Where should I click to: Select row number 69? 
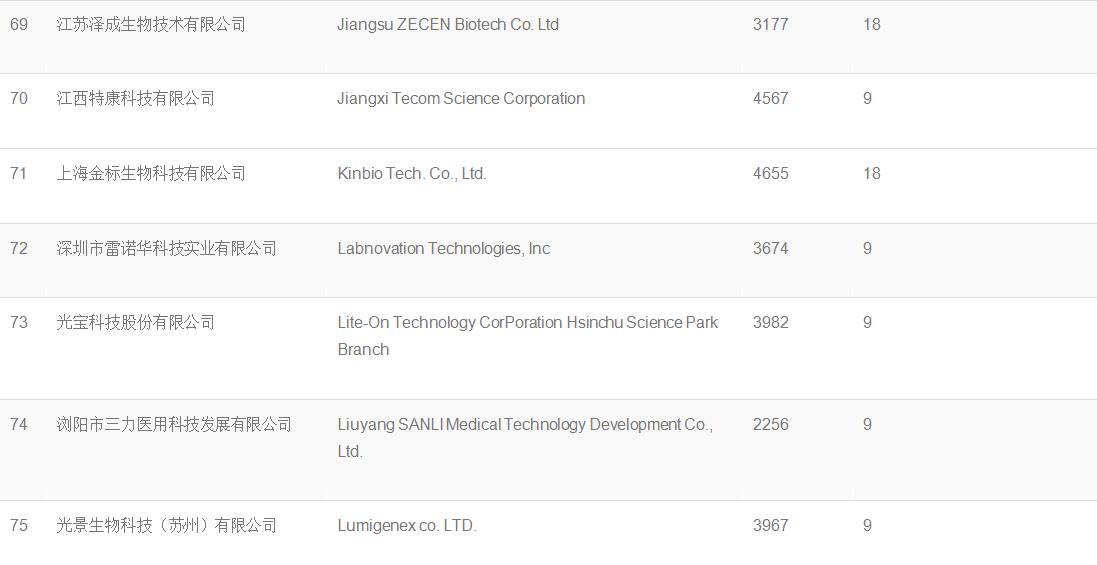[19, 24]
